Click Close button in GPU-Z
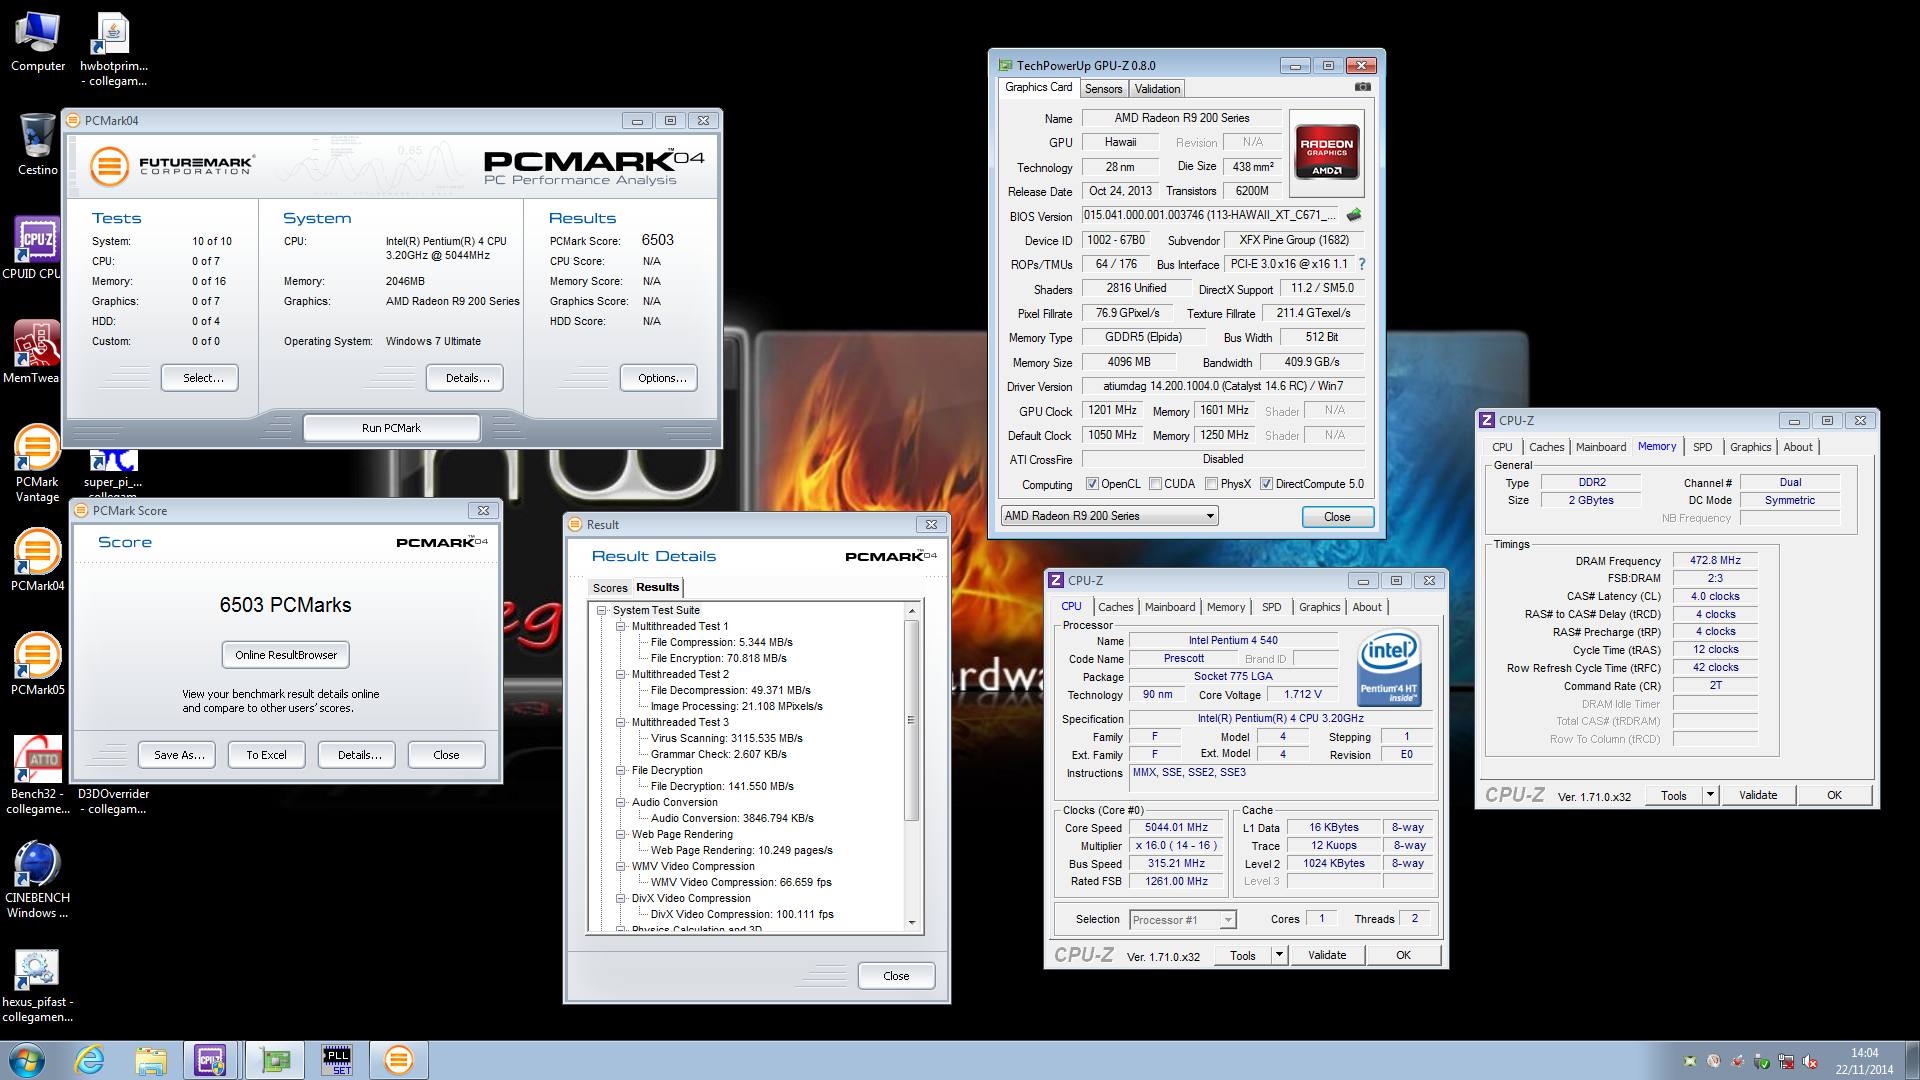The image size is (1920, 1080). [1337, 517]
